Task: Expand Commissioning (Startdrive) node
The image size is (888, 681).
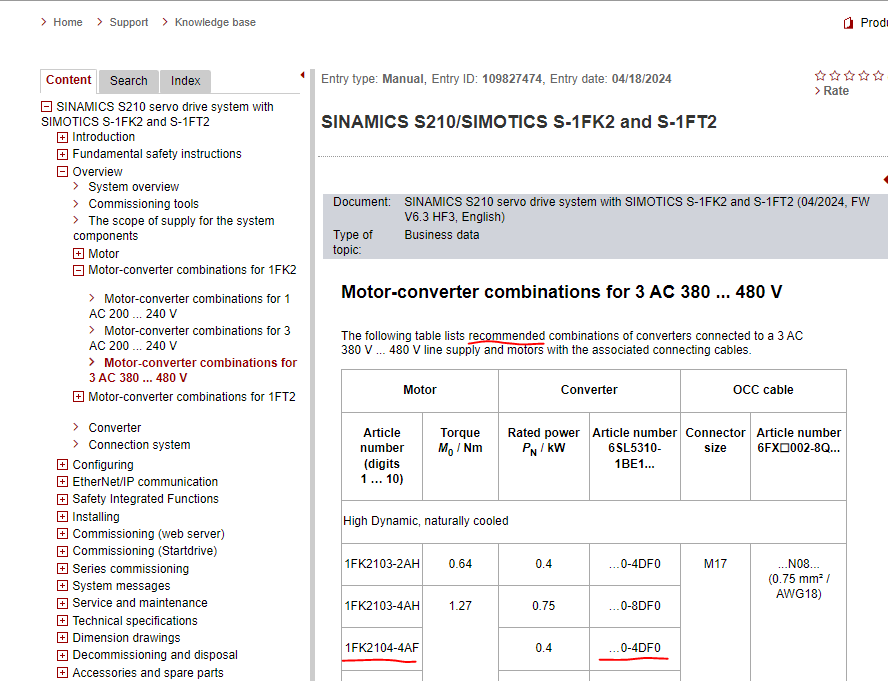Action: point(62,551)
